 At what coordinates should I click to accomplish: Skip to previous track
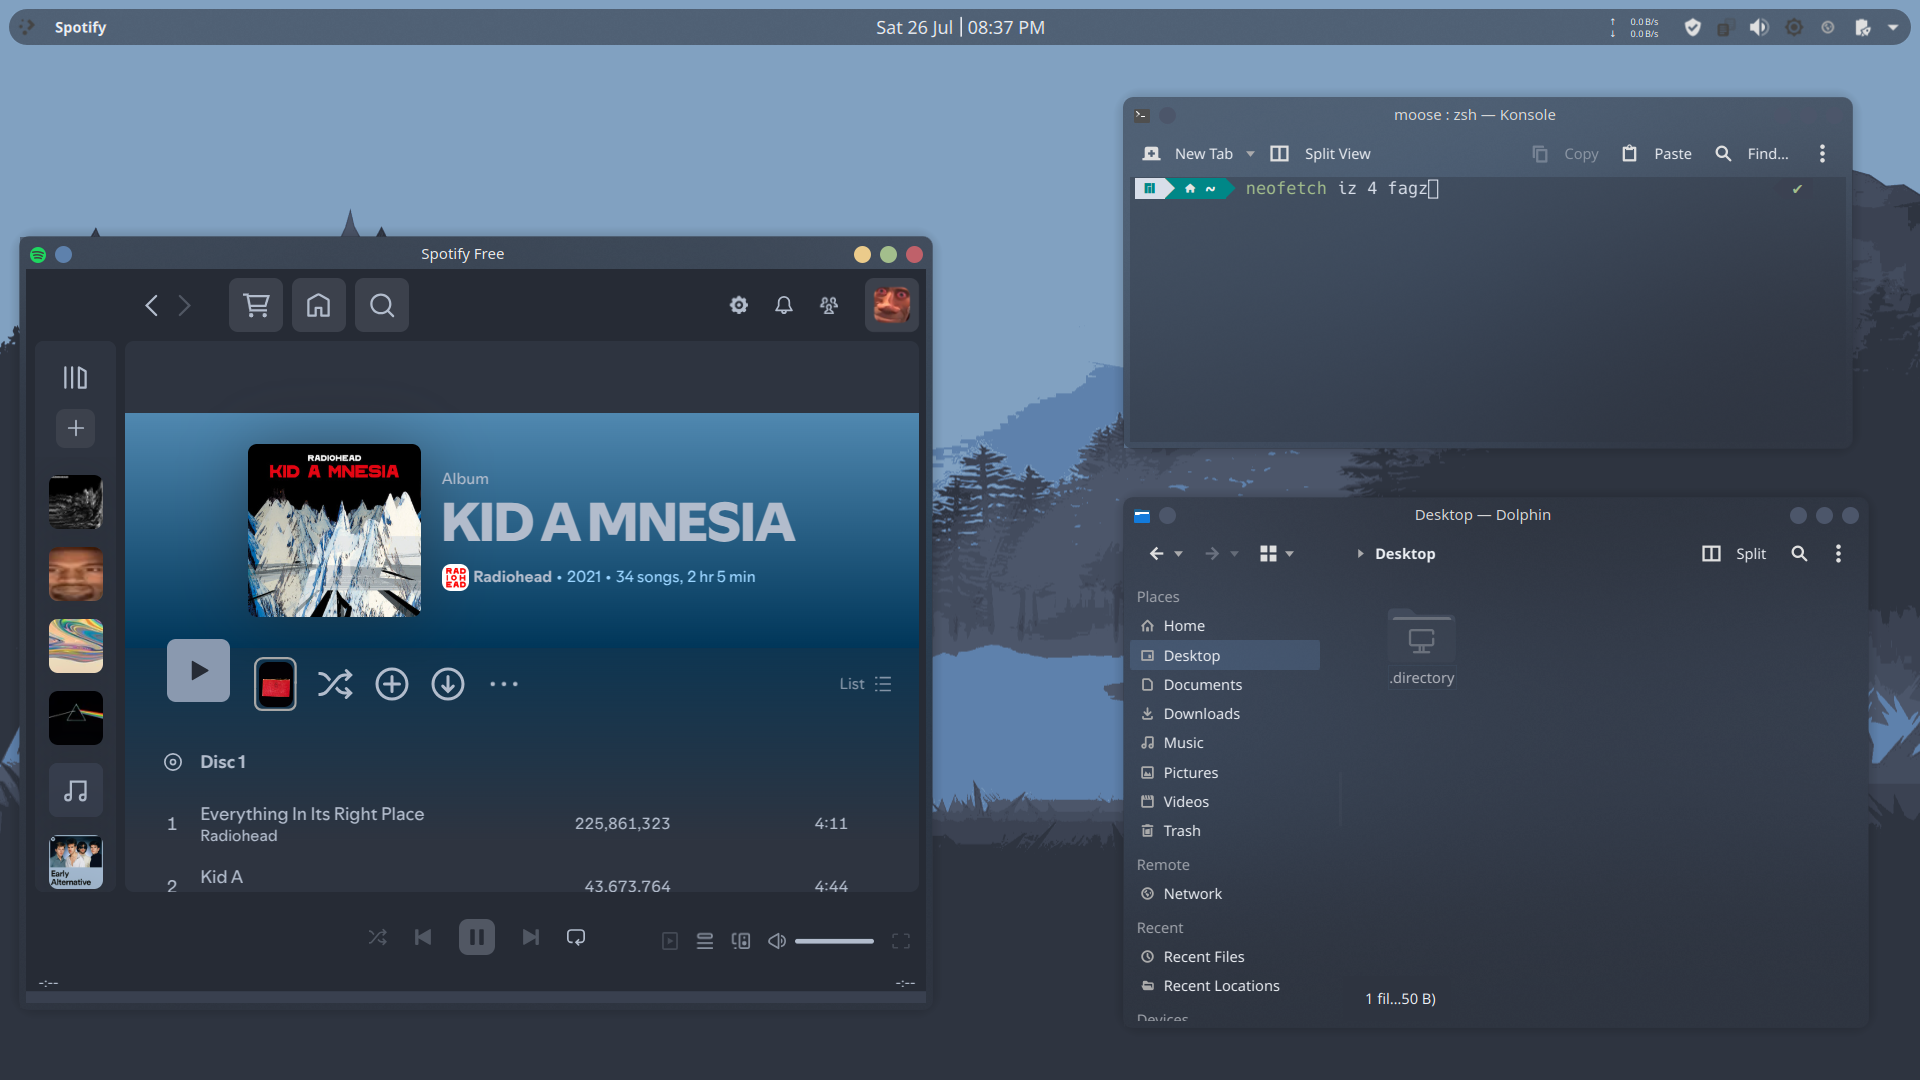(423, 937)
